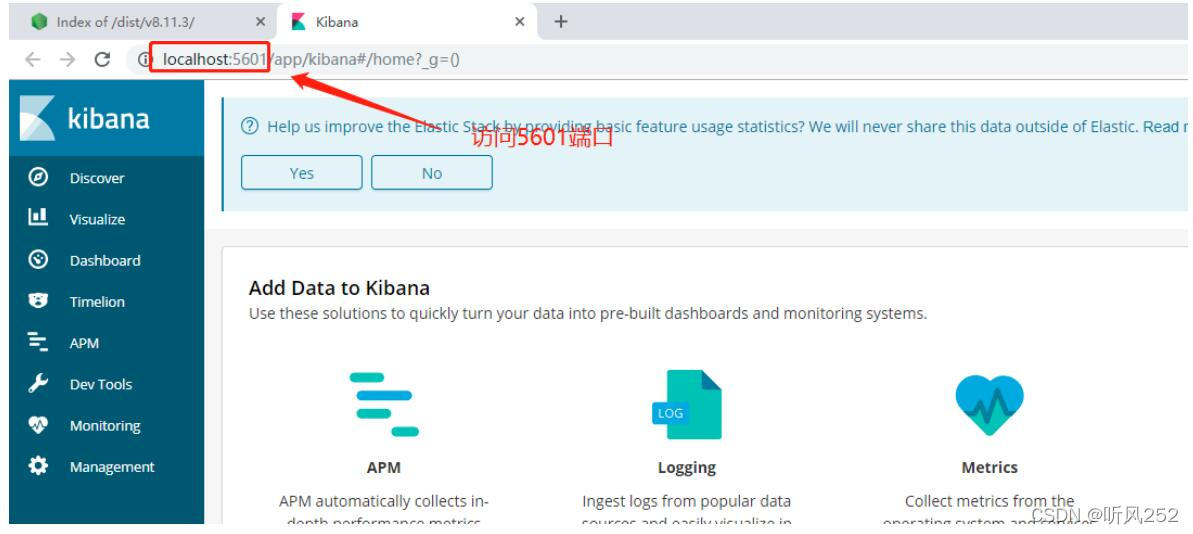The height and width of the screenshot is (534, 1193).
Task: Click the Metrics heart illustration
Action: [989, 405]
